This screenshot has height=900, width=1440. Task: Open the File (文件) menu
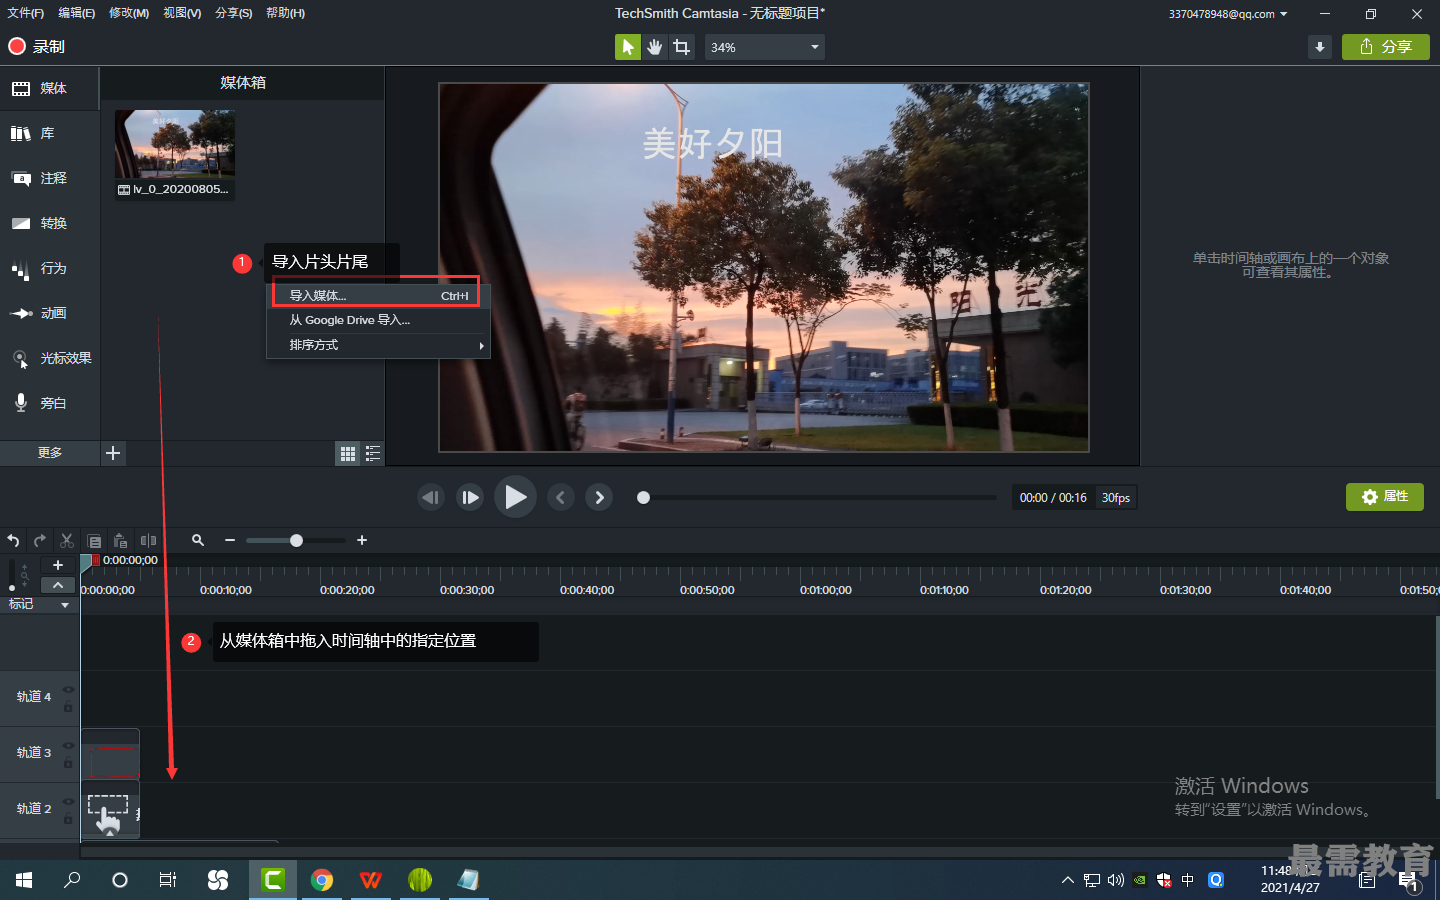(x=25, y=13)
